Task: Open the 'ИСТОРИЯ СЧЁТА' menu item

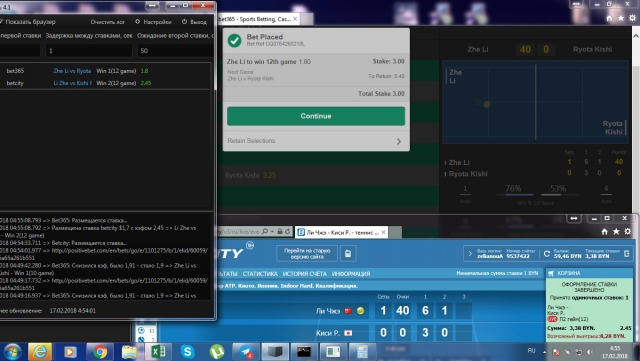Action: [304, 274]
